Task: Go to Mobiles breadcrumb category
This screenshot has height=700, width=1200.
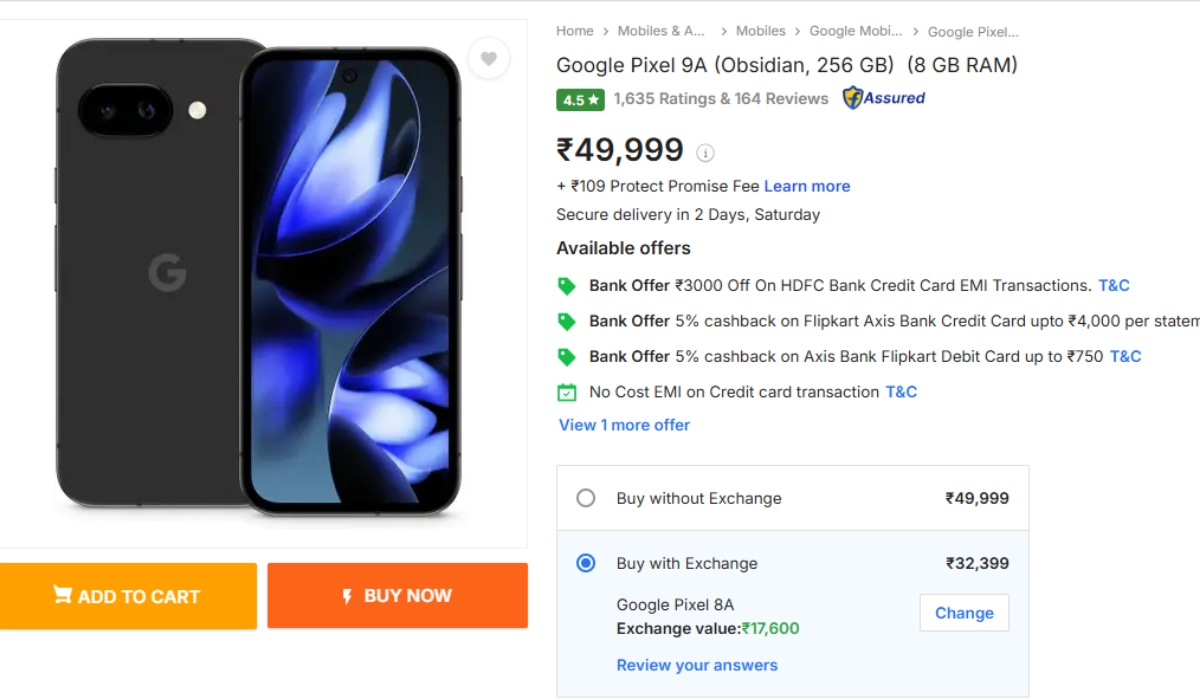Action: [x=761, y=31]
